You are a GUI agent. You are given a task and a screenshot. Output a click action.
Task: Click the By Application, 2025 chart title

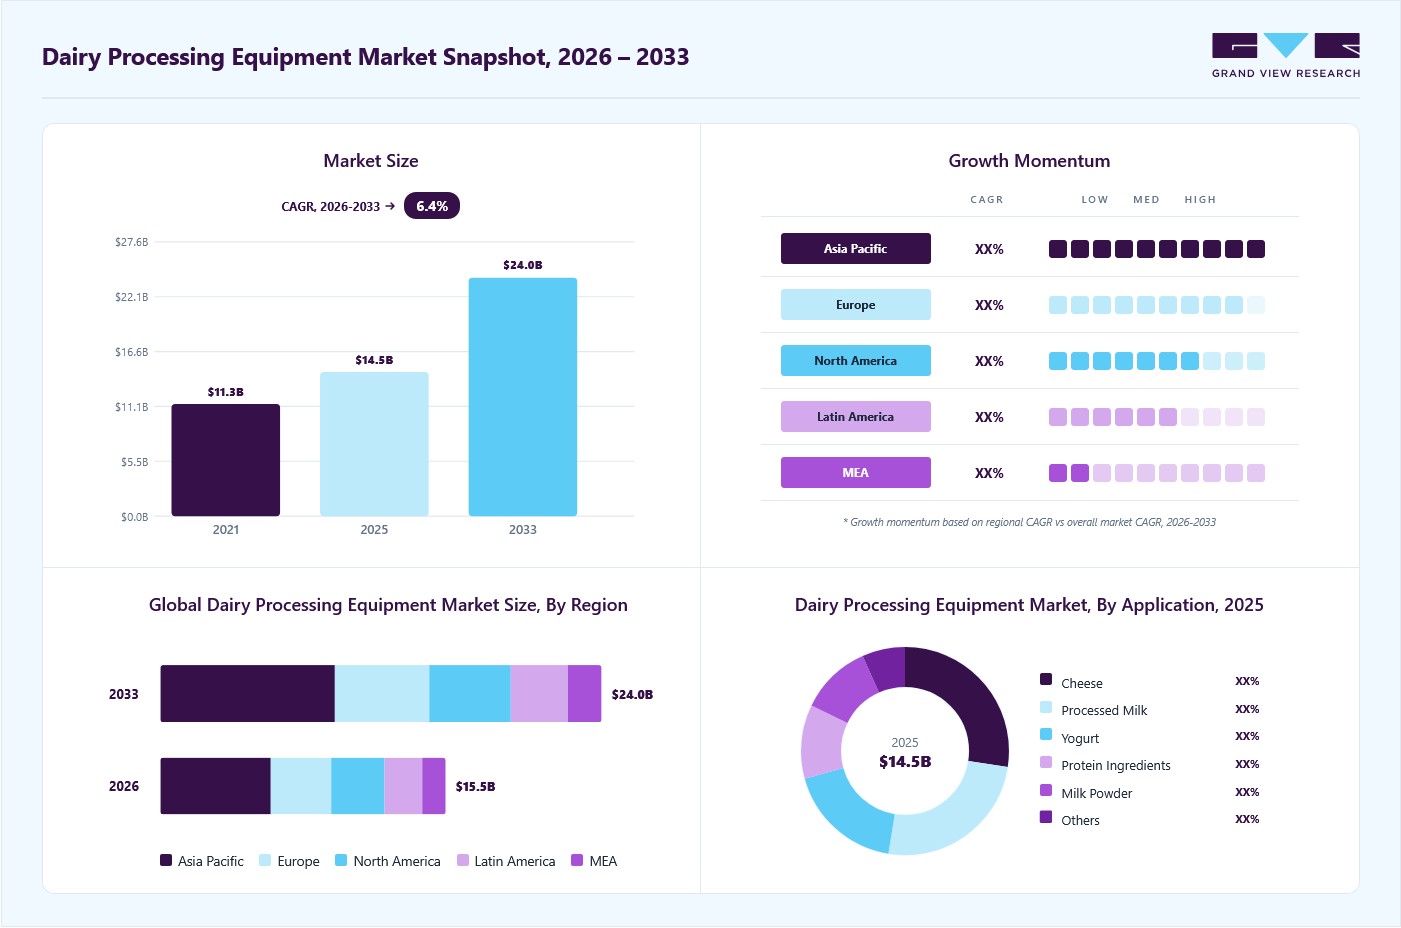[1029, 605]
